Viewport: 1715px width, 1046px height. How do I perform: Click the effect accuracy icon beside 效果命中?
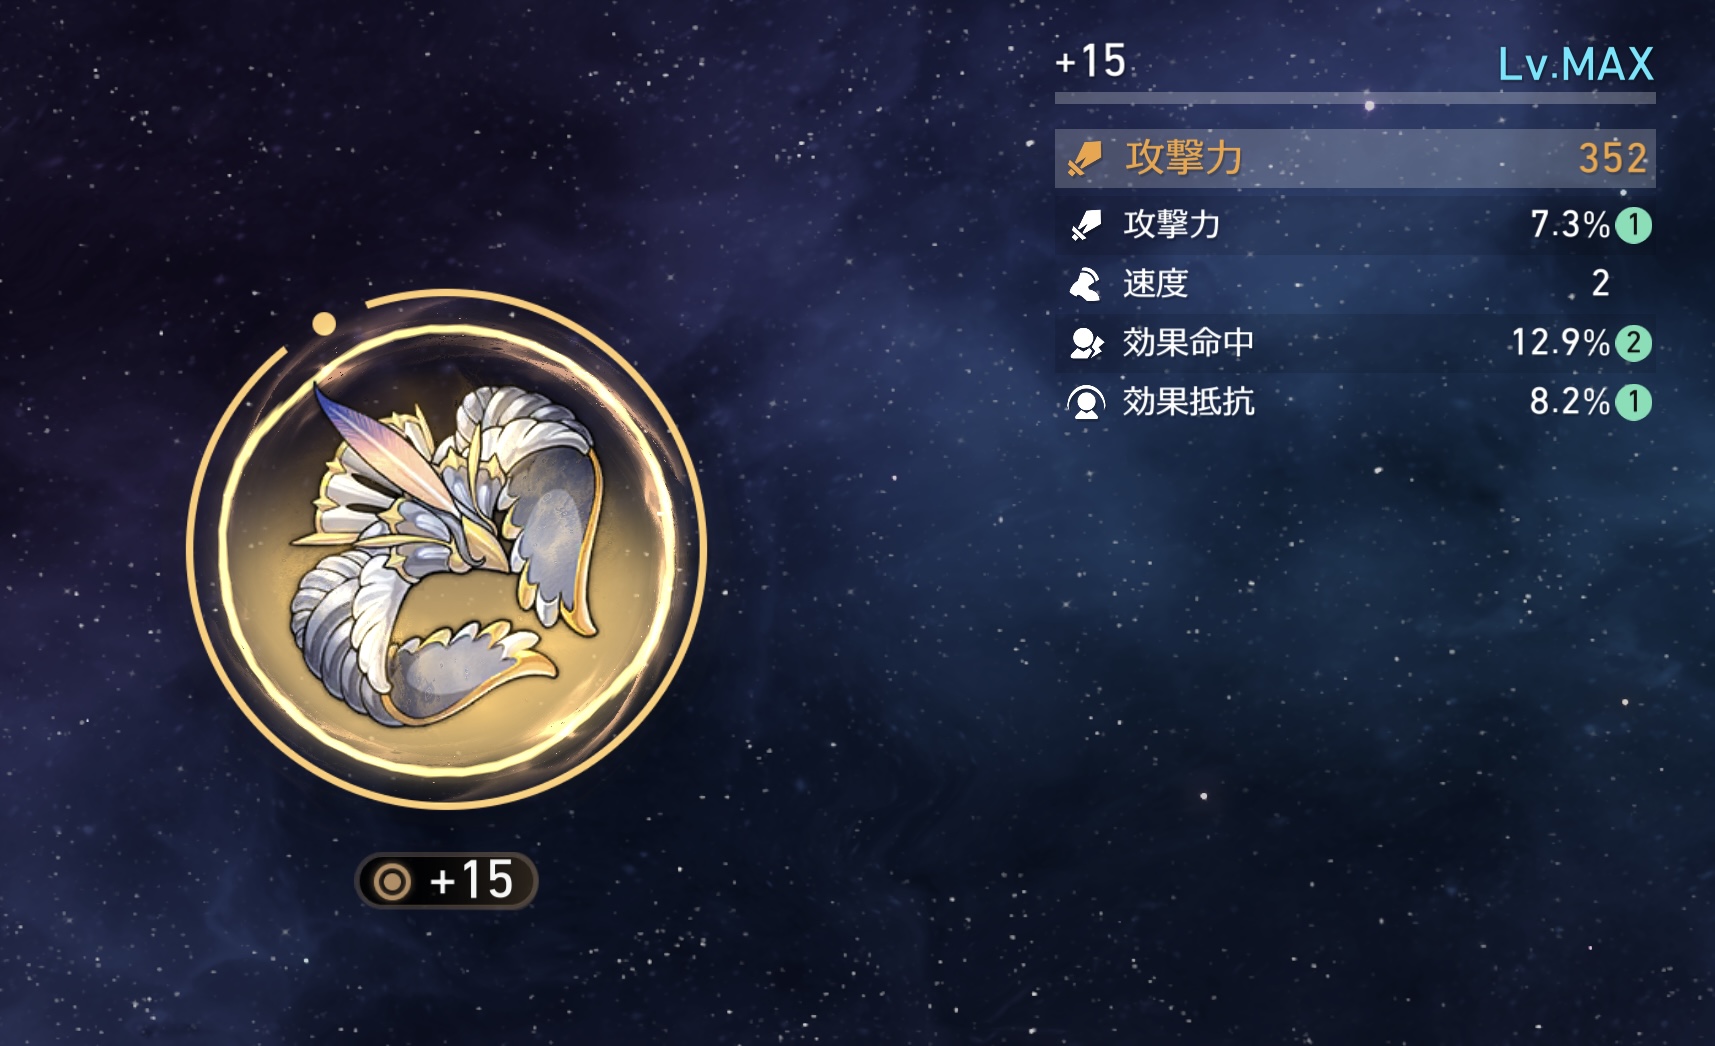(x=1086, y=343)
